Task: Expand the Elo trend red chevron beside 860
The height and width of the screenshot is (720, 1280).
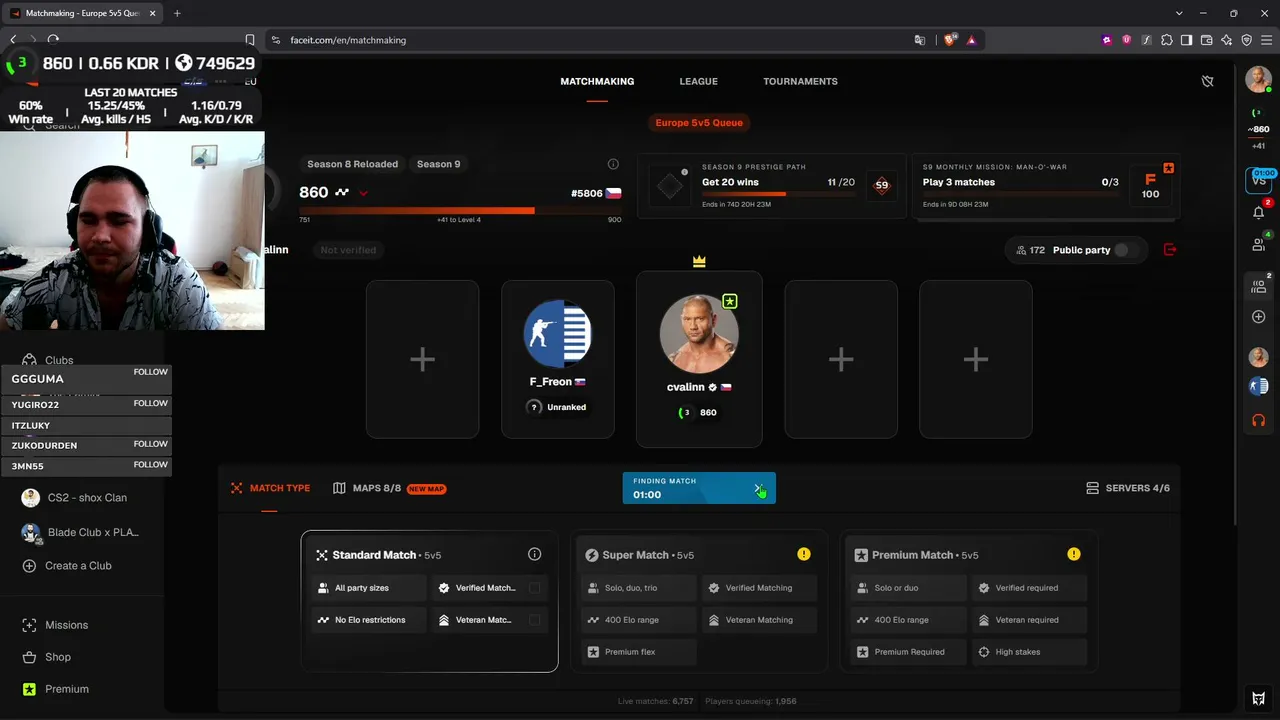Action: coord(363,193)
